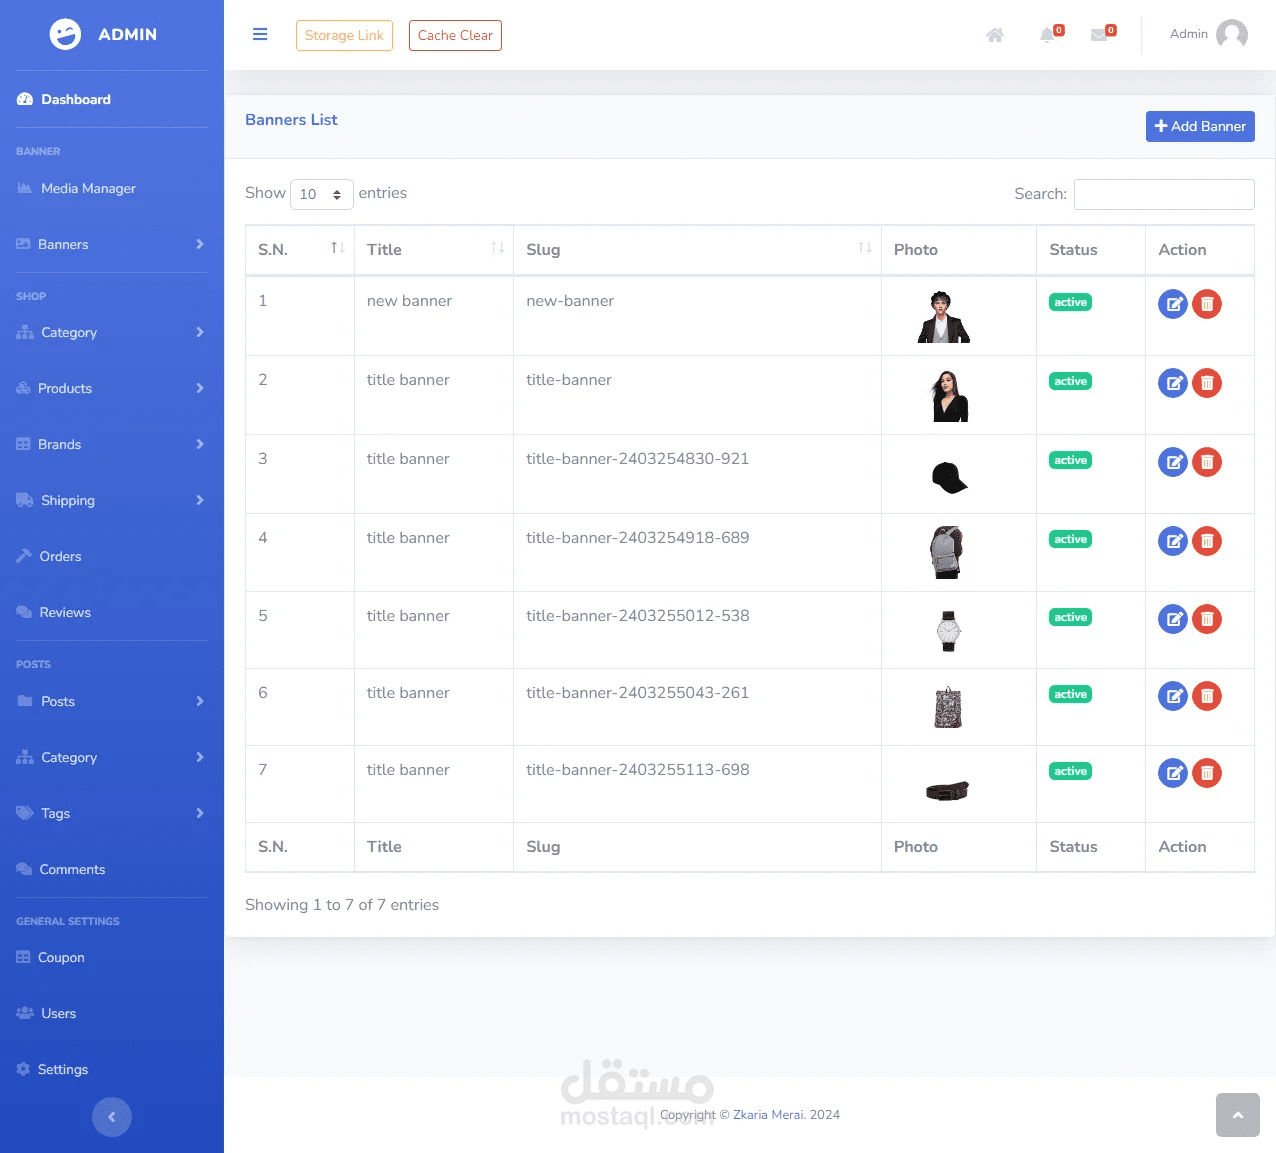Screen dimensions: 1276x1153
Task: Click the scroll-to-top arrow button
Action: coord(1238,1115)
